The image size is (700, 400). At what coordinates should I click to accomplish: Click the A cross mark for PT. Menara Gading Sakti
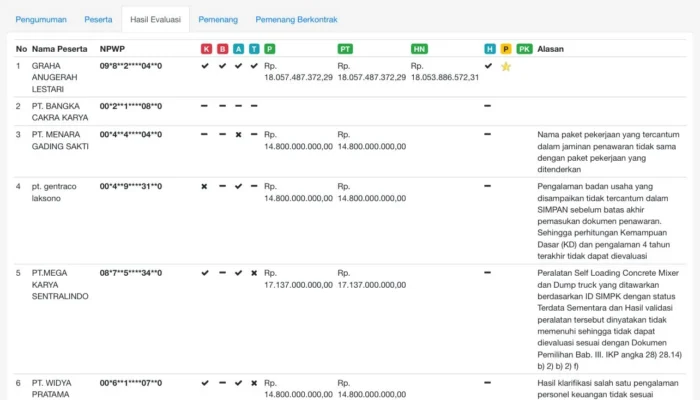[238, 134]
